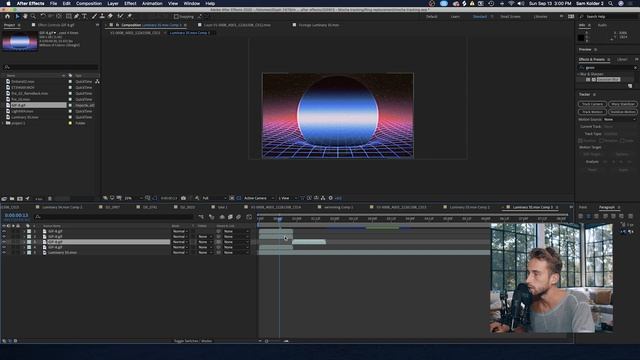640x360 pixels.
Task: Open the Mode dropdown for Luminary 35.mov layer
Action: pos(180,253)
